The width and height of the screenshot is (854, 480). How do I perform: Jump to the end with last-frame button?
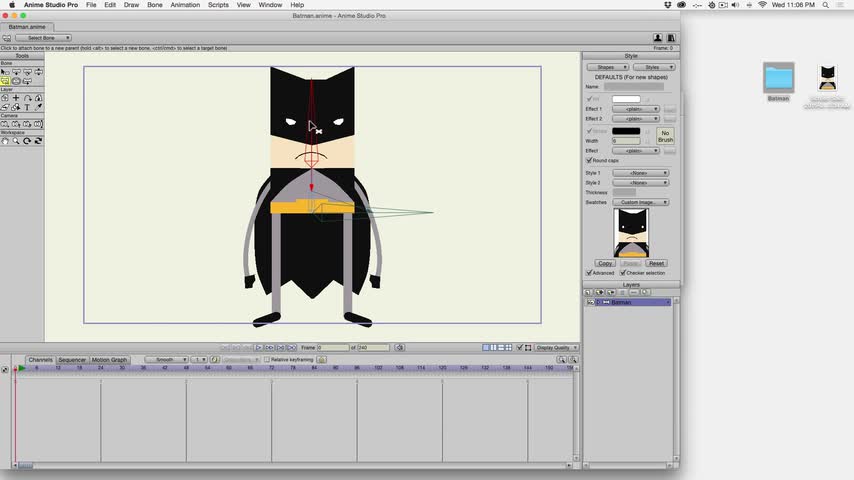[292, 348]
